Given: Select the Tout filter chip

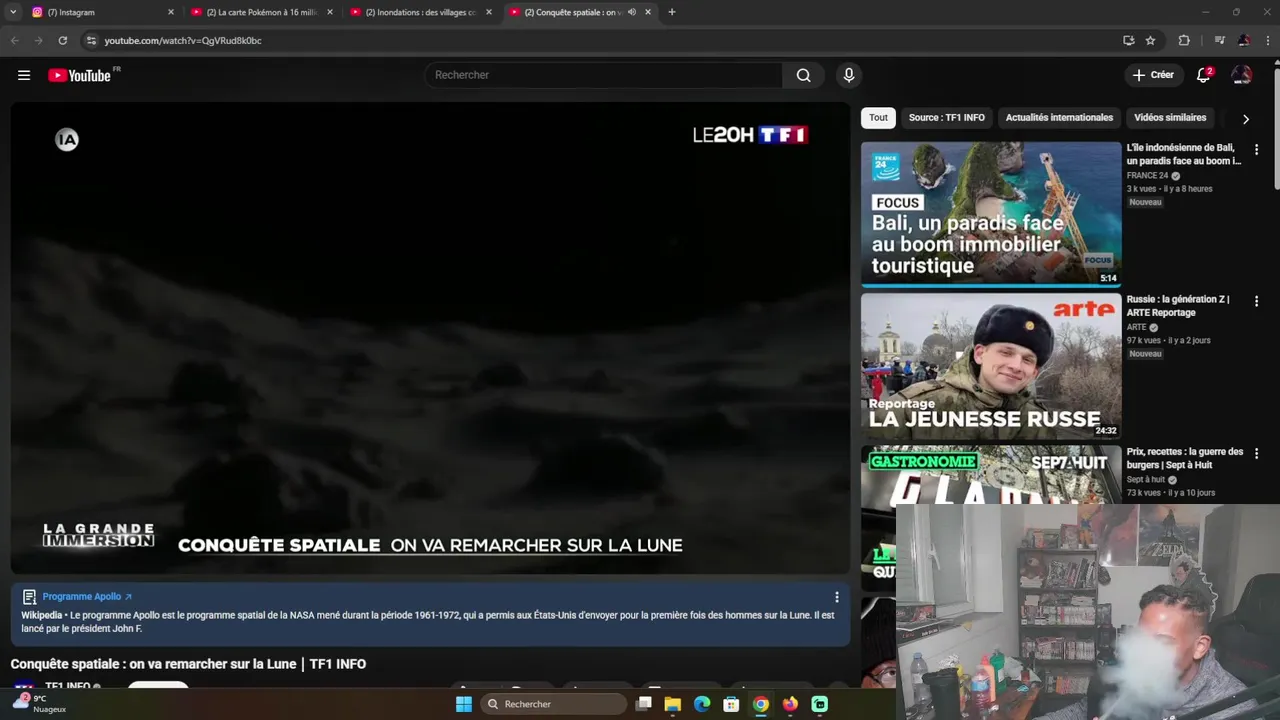Looking at the screenshot, I should 878,118.
